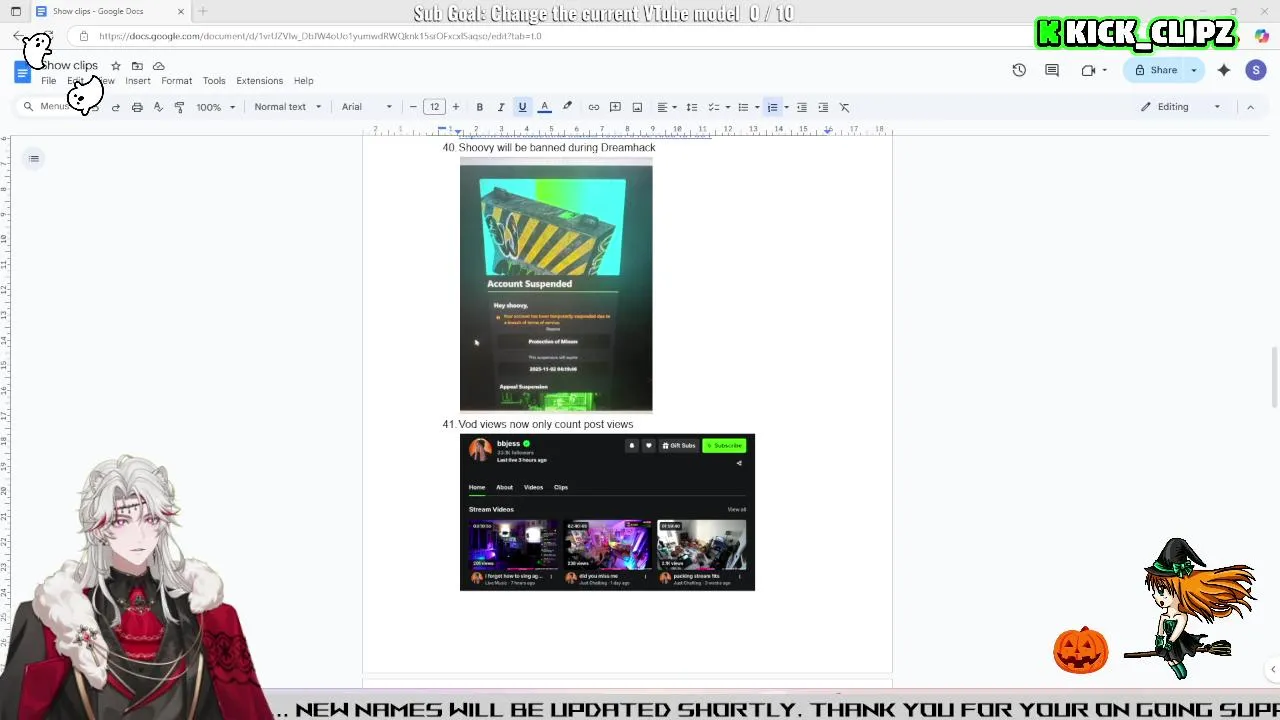Click the Redo arrow icon
Screen dimensions: 1280x720
click(x=116, y=107)
